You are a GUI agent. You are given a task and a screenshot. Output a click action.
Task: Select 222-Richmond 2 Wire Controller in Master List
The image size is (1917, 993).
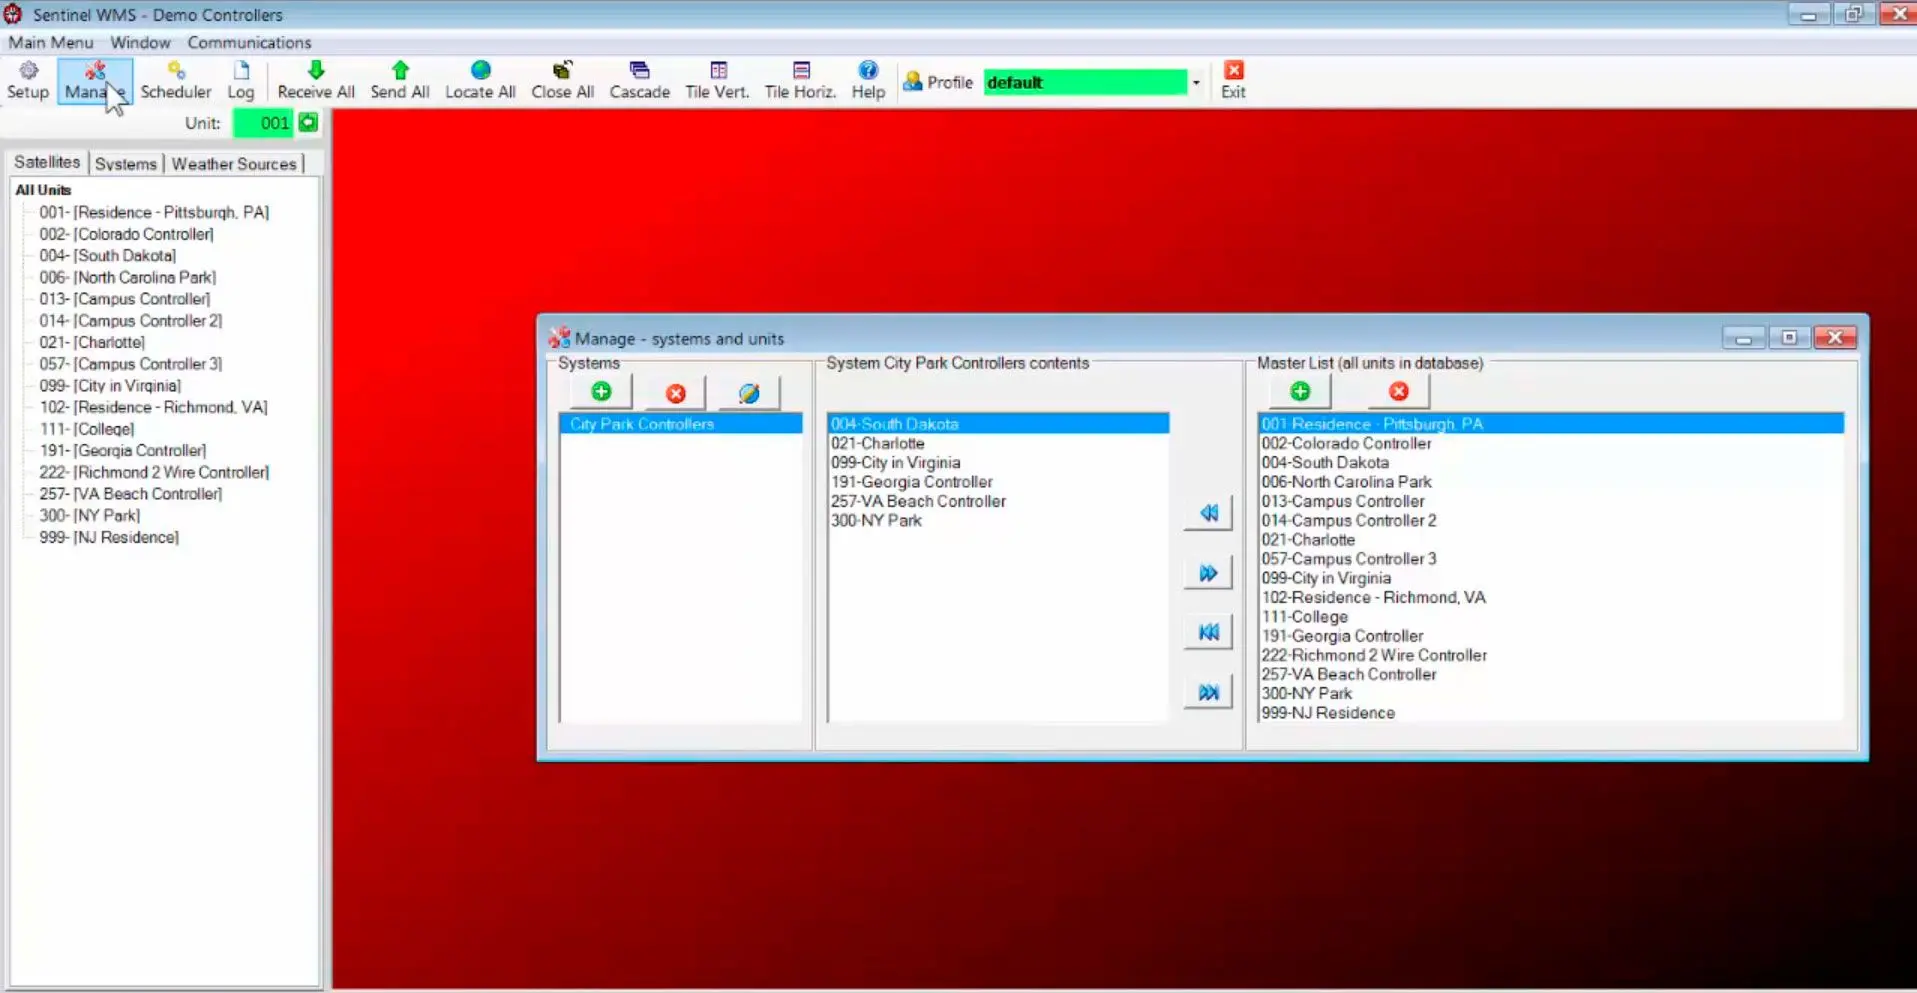click(x=1373, y=655)
